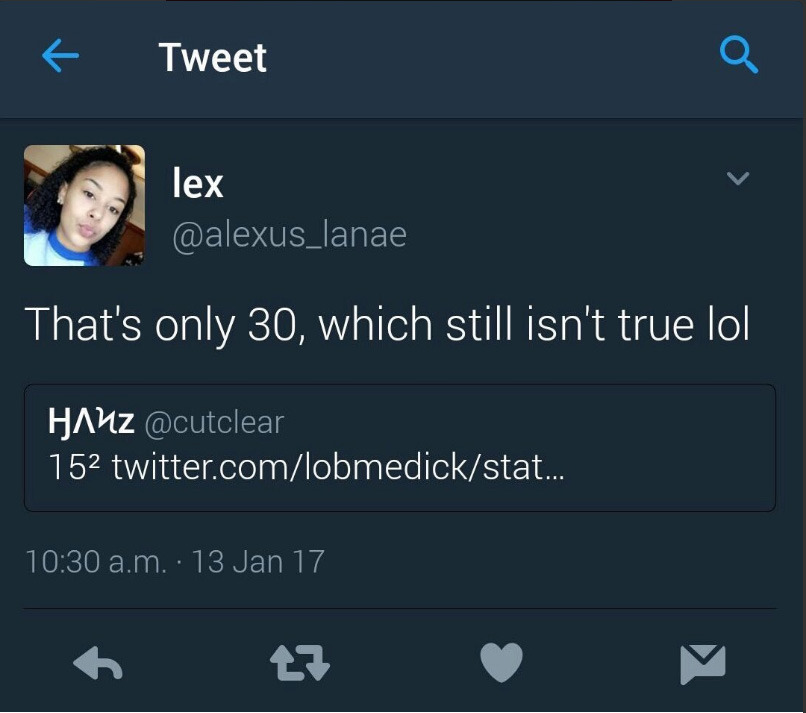Image resolution: width=806 pixels, height=713 pixels.
Task: Follow the twitter.com/lobmedick/stat… link
Action: [338, 466]
